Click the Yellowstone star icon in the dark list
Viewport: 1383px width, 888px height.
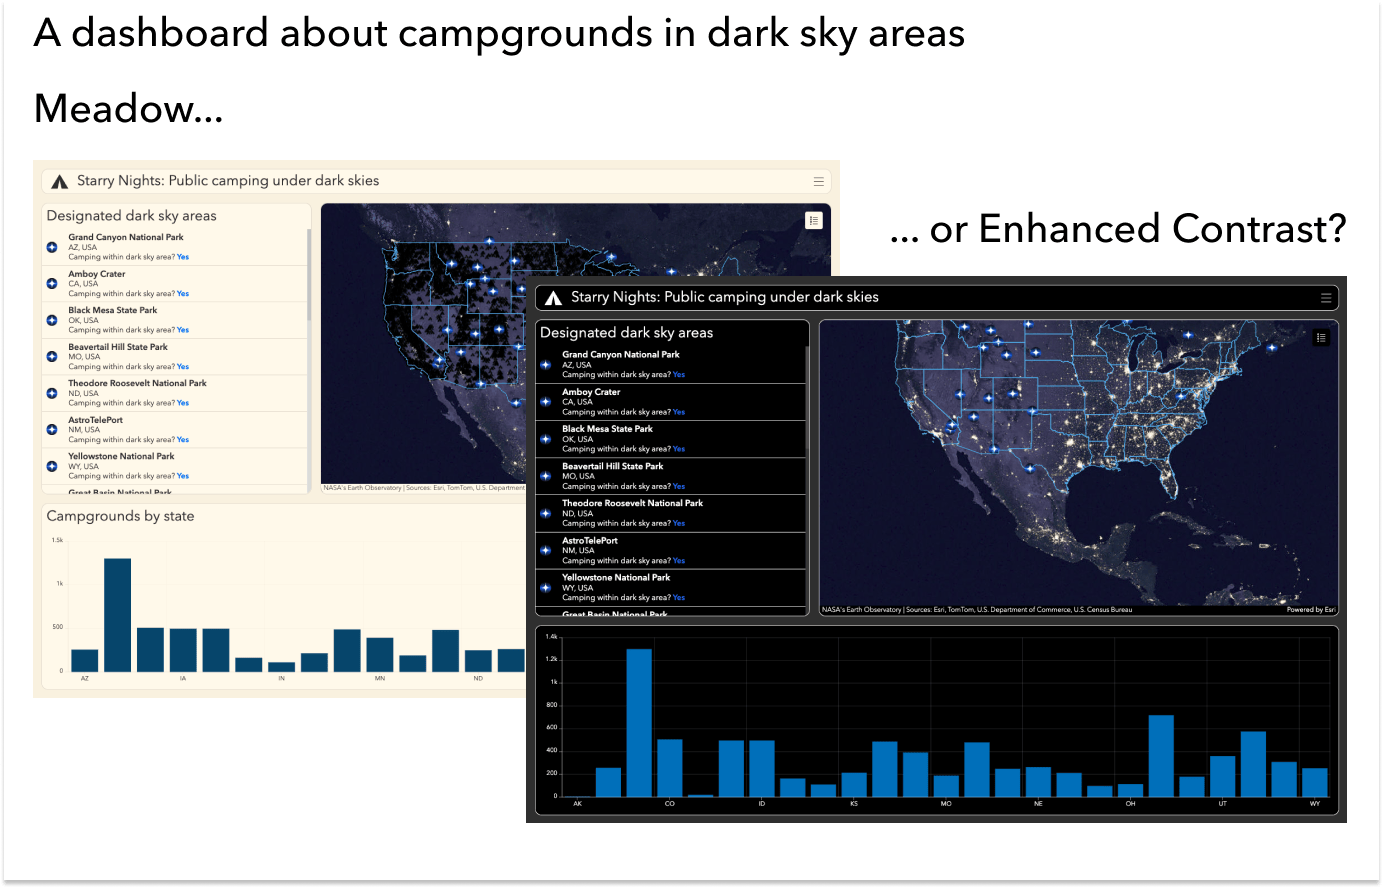[x=546, y=588]
